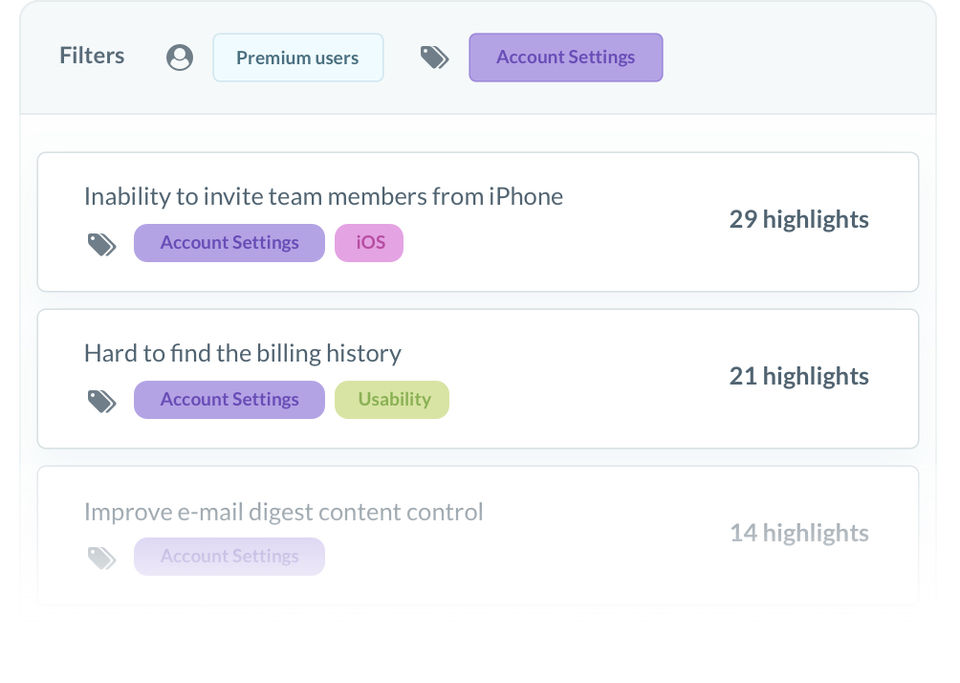Select Account Settings tag on billing insight
The height and width of the screenshot is (683, 960).
point(229,400)
